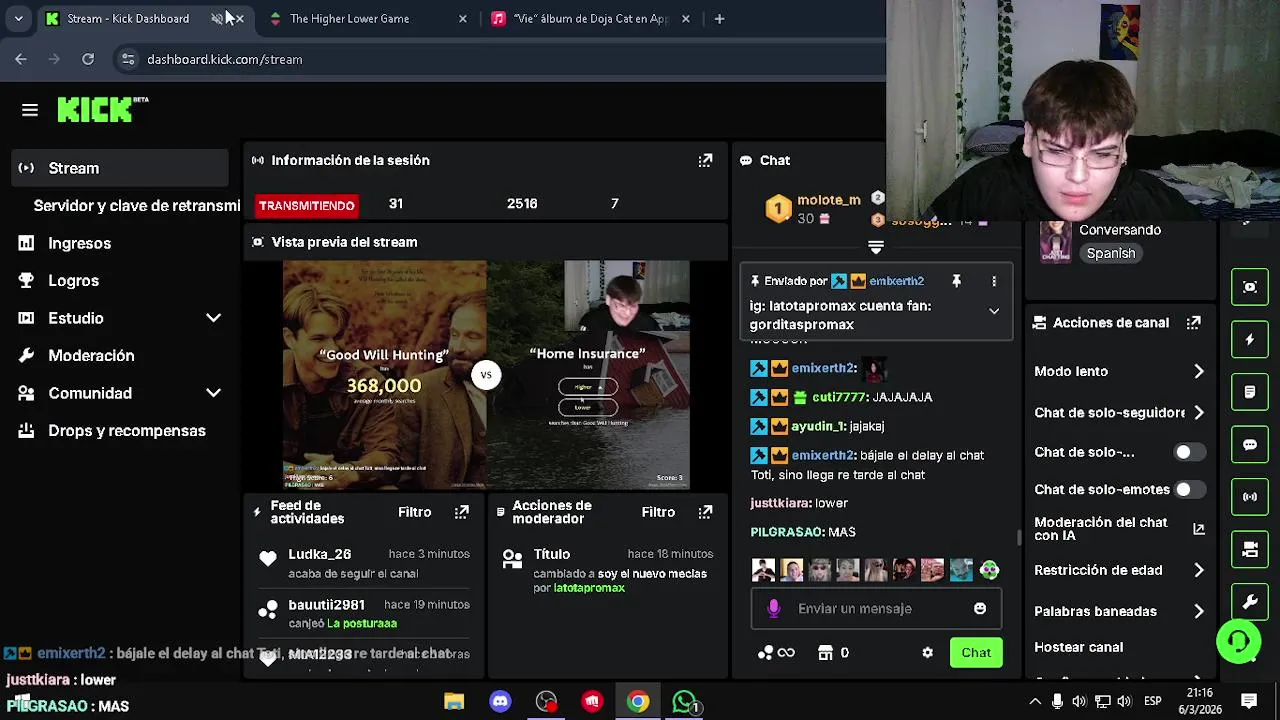Open Filtro in Acciones de moderador
The image size is (1280, 720).
point(658,512)
